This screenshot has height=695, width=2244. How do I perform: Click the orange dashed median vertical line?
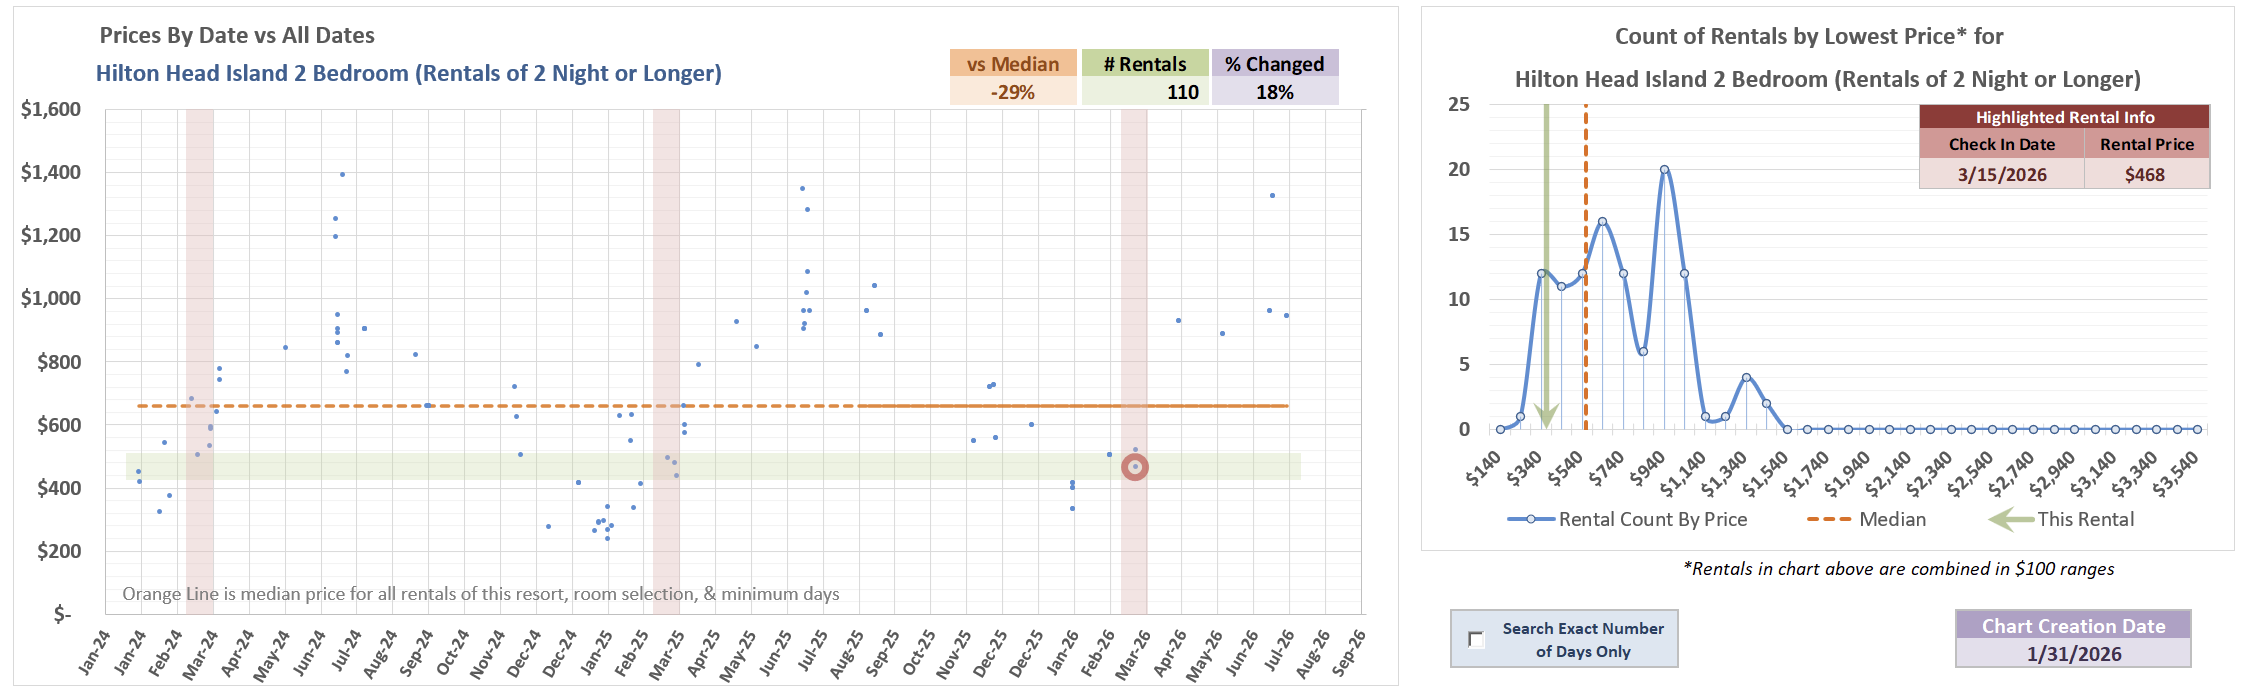coord(1586,266)
